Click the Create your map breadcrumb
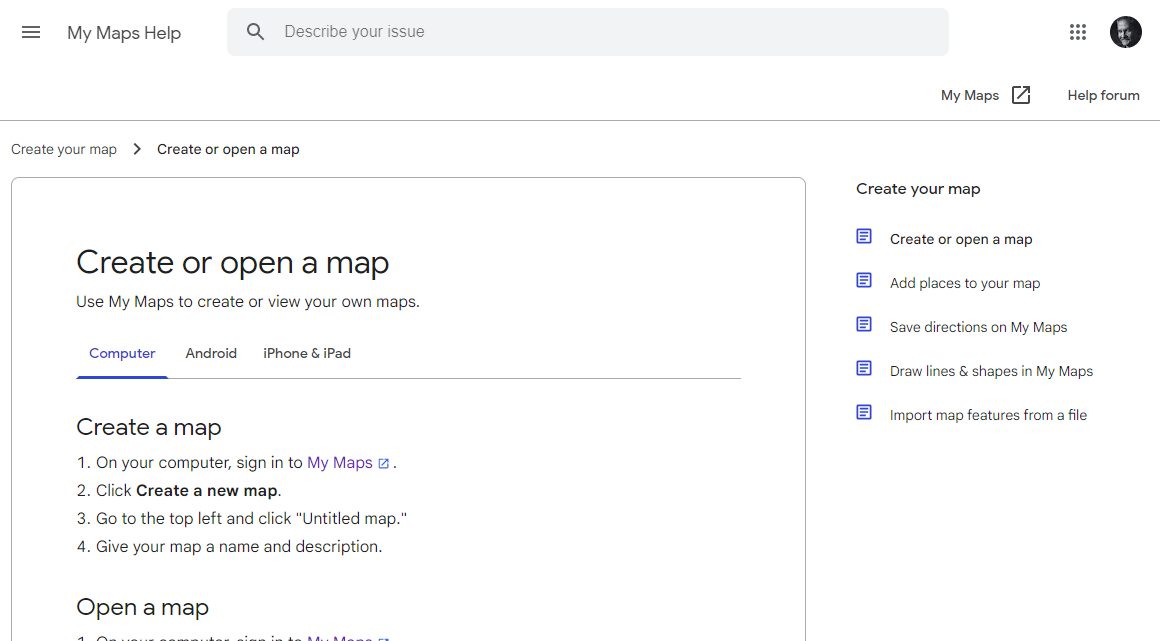 (x=64, y=149)
